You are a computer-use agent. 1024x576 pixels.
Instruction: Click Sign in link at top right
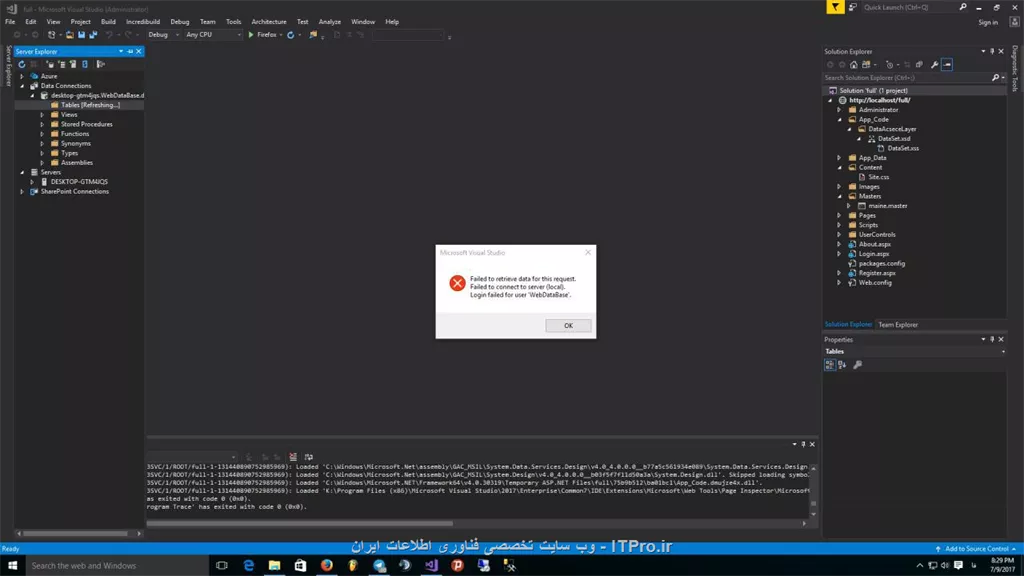[987, 22]
